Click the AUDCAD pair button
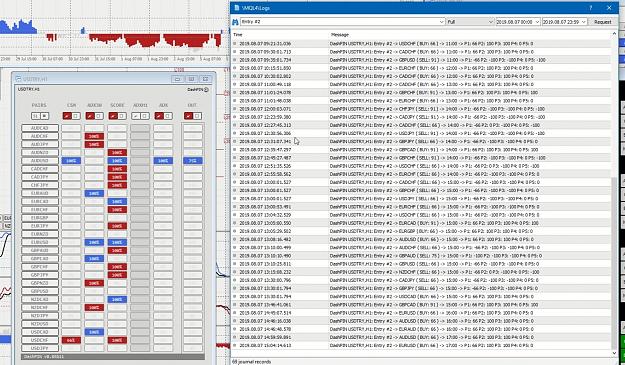Viewport: 625px width, 365px height. coord(40,128)
